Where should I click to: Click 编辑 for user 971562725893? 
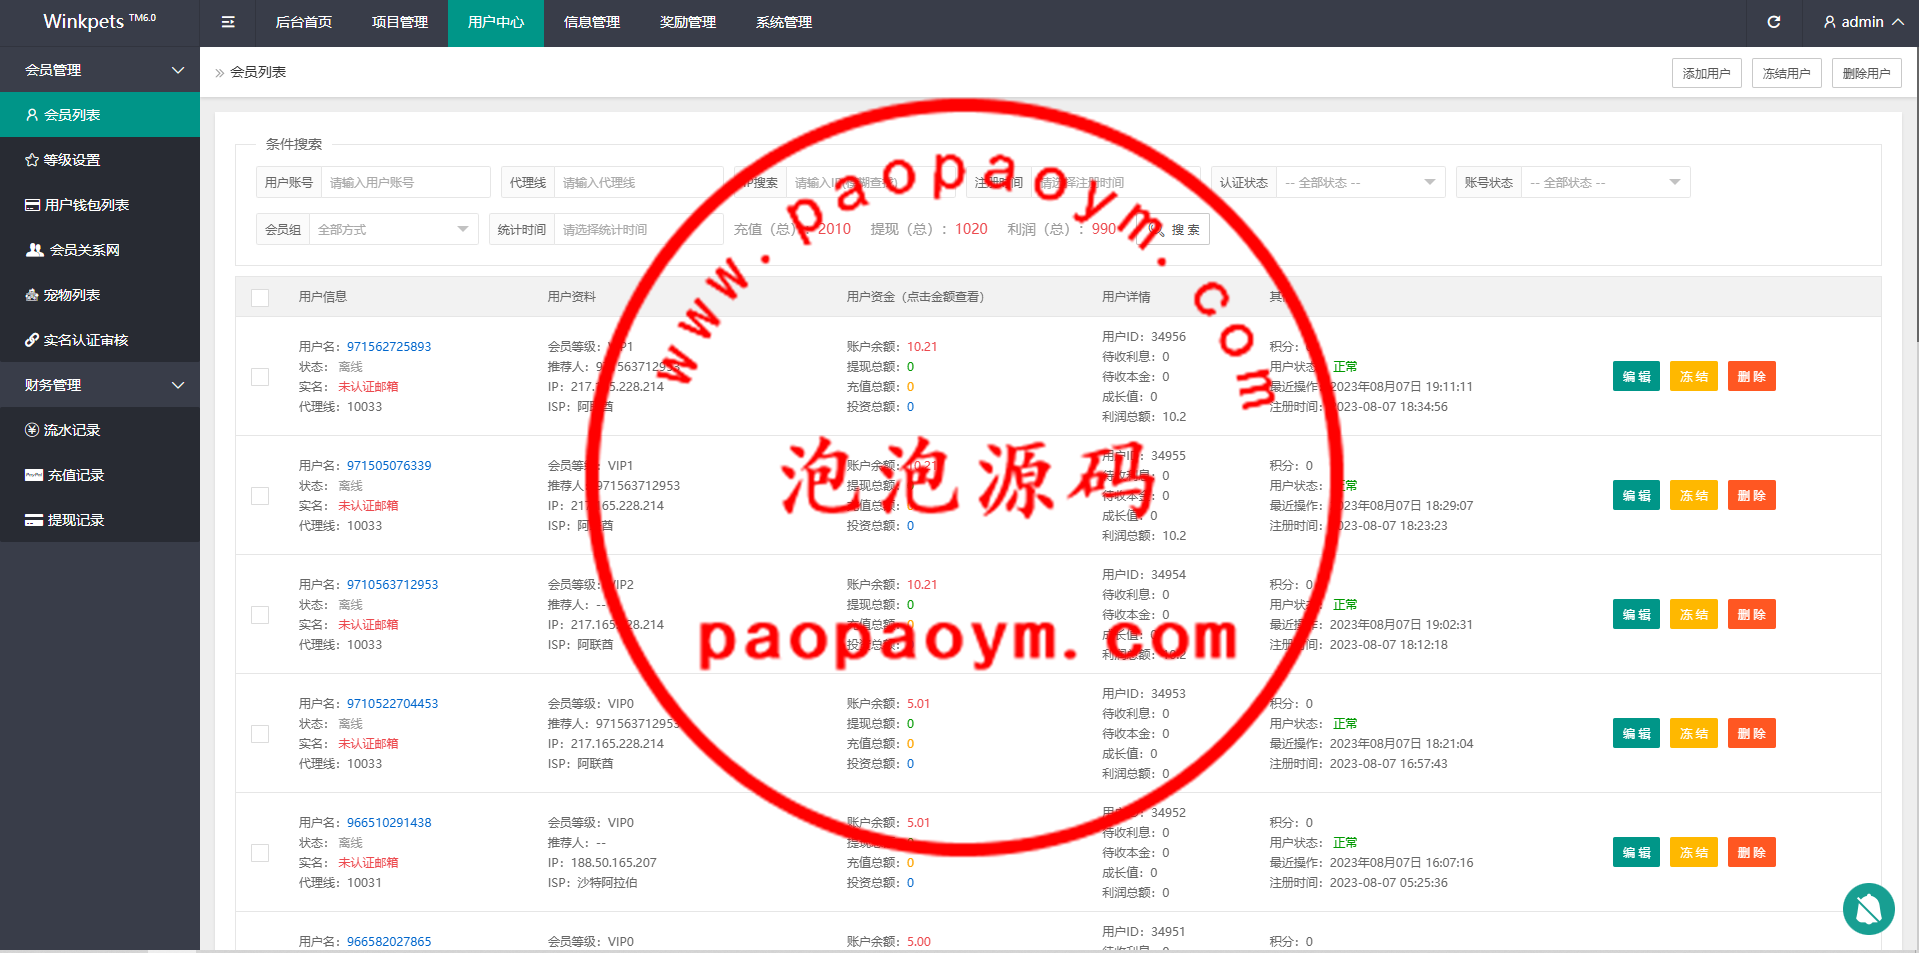coord(1636,377)
